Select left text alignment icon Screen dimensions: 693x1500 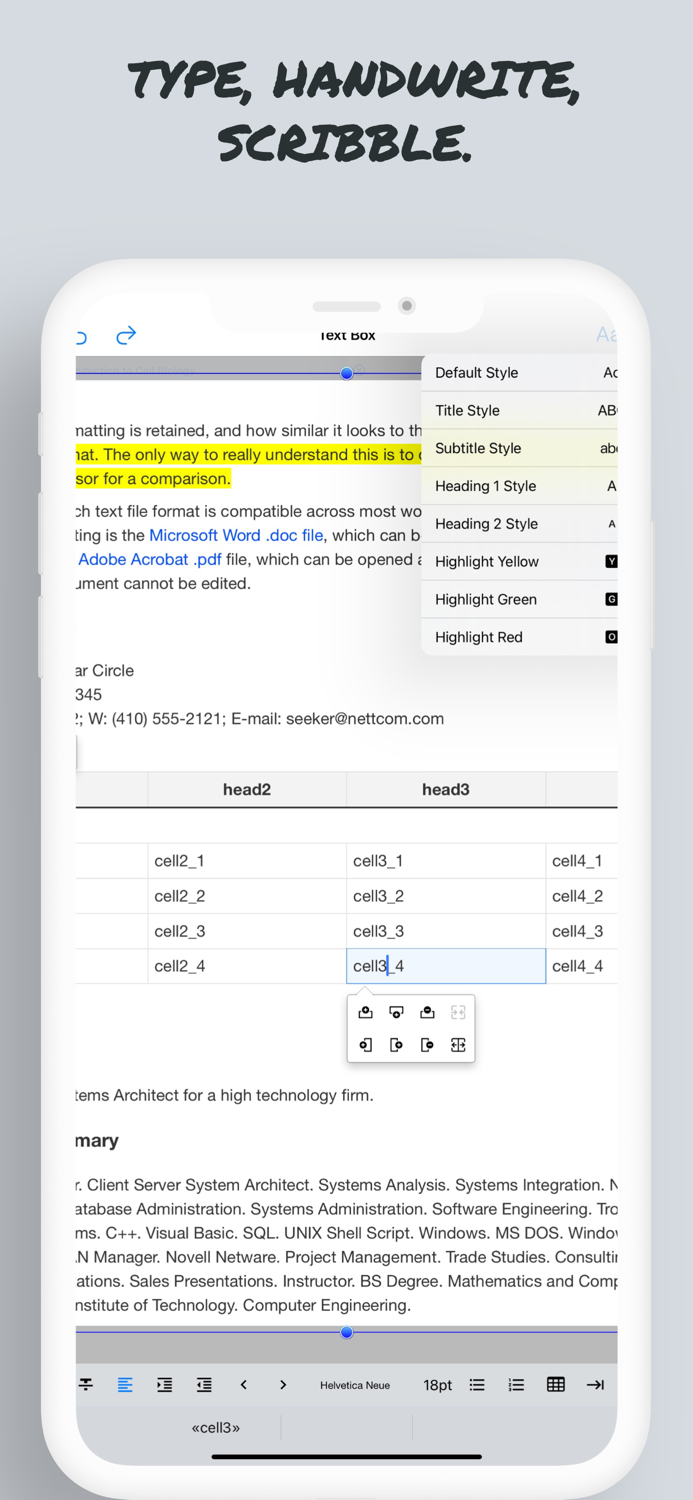point(125,1385)
